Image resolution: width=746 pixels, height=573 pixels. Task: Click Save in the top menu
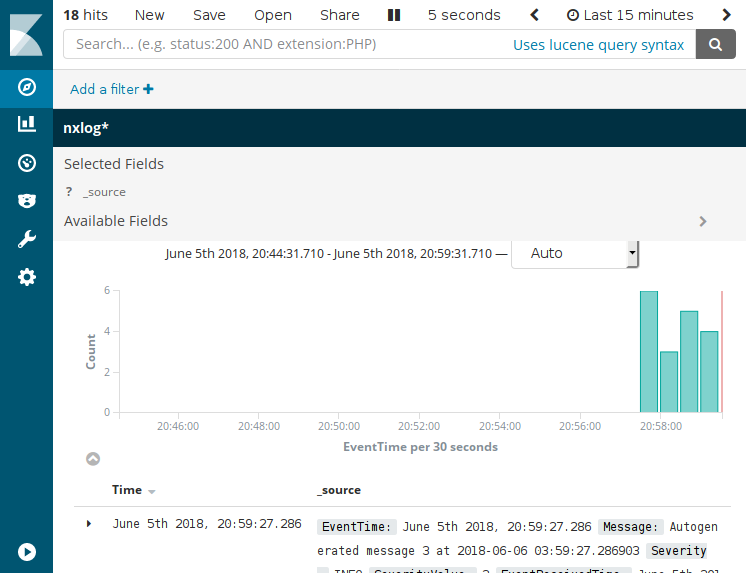click(209, 15)
